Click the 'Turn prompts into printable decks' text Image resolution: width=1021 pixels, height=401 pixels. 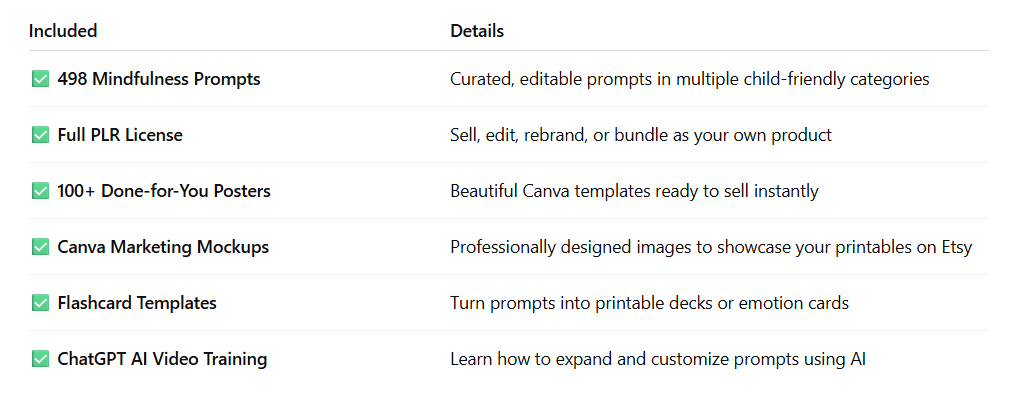pyautogui.click(x=650, y=303)
